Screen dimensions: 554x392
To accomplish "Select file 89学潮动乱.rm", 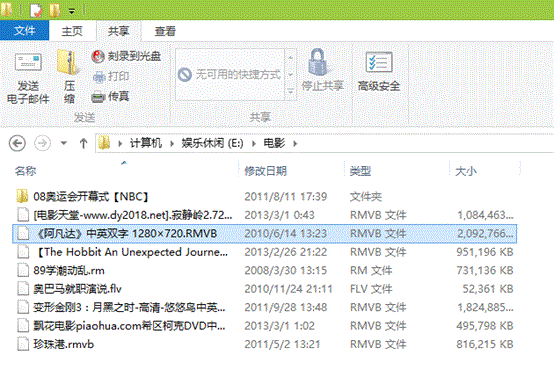I will coord(69,270).
